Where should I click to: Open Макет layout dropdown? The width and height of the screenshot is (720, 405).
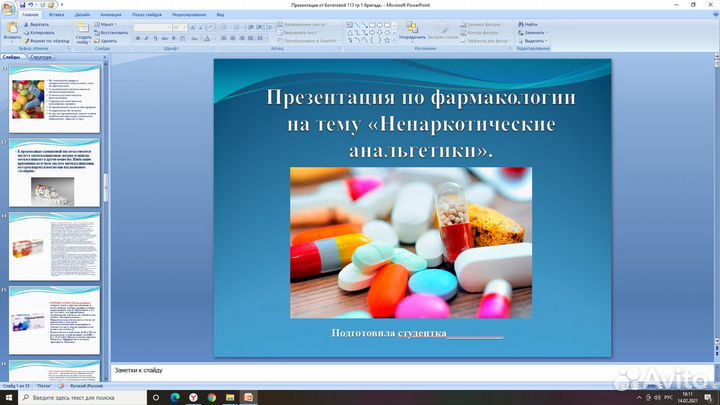(106, 24)
